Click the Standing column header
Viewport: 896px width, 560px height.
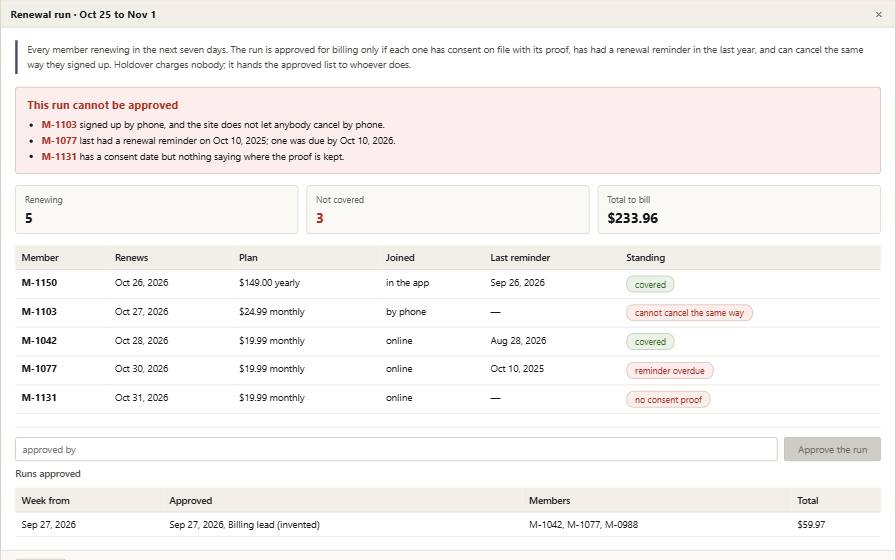(x=645, y=258)
